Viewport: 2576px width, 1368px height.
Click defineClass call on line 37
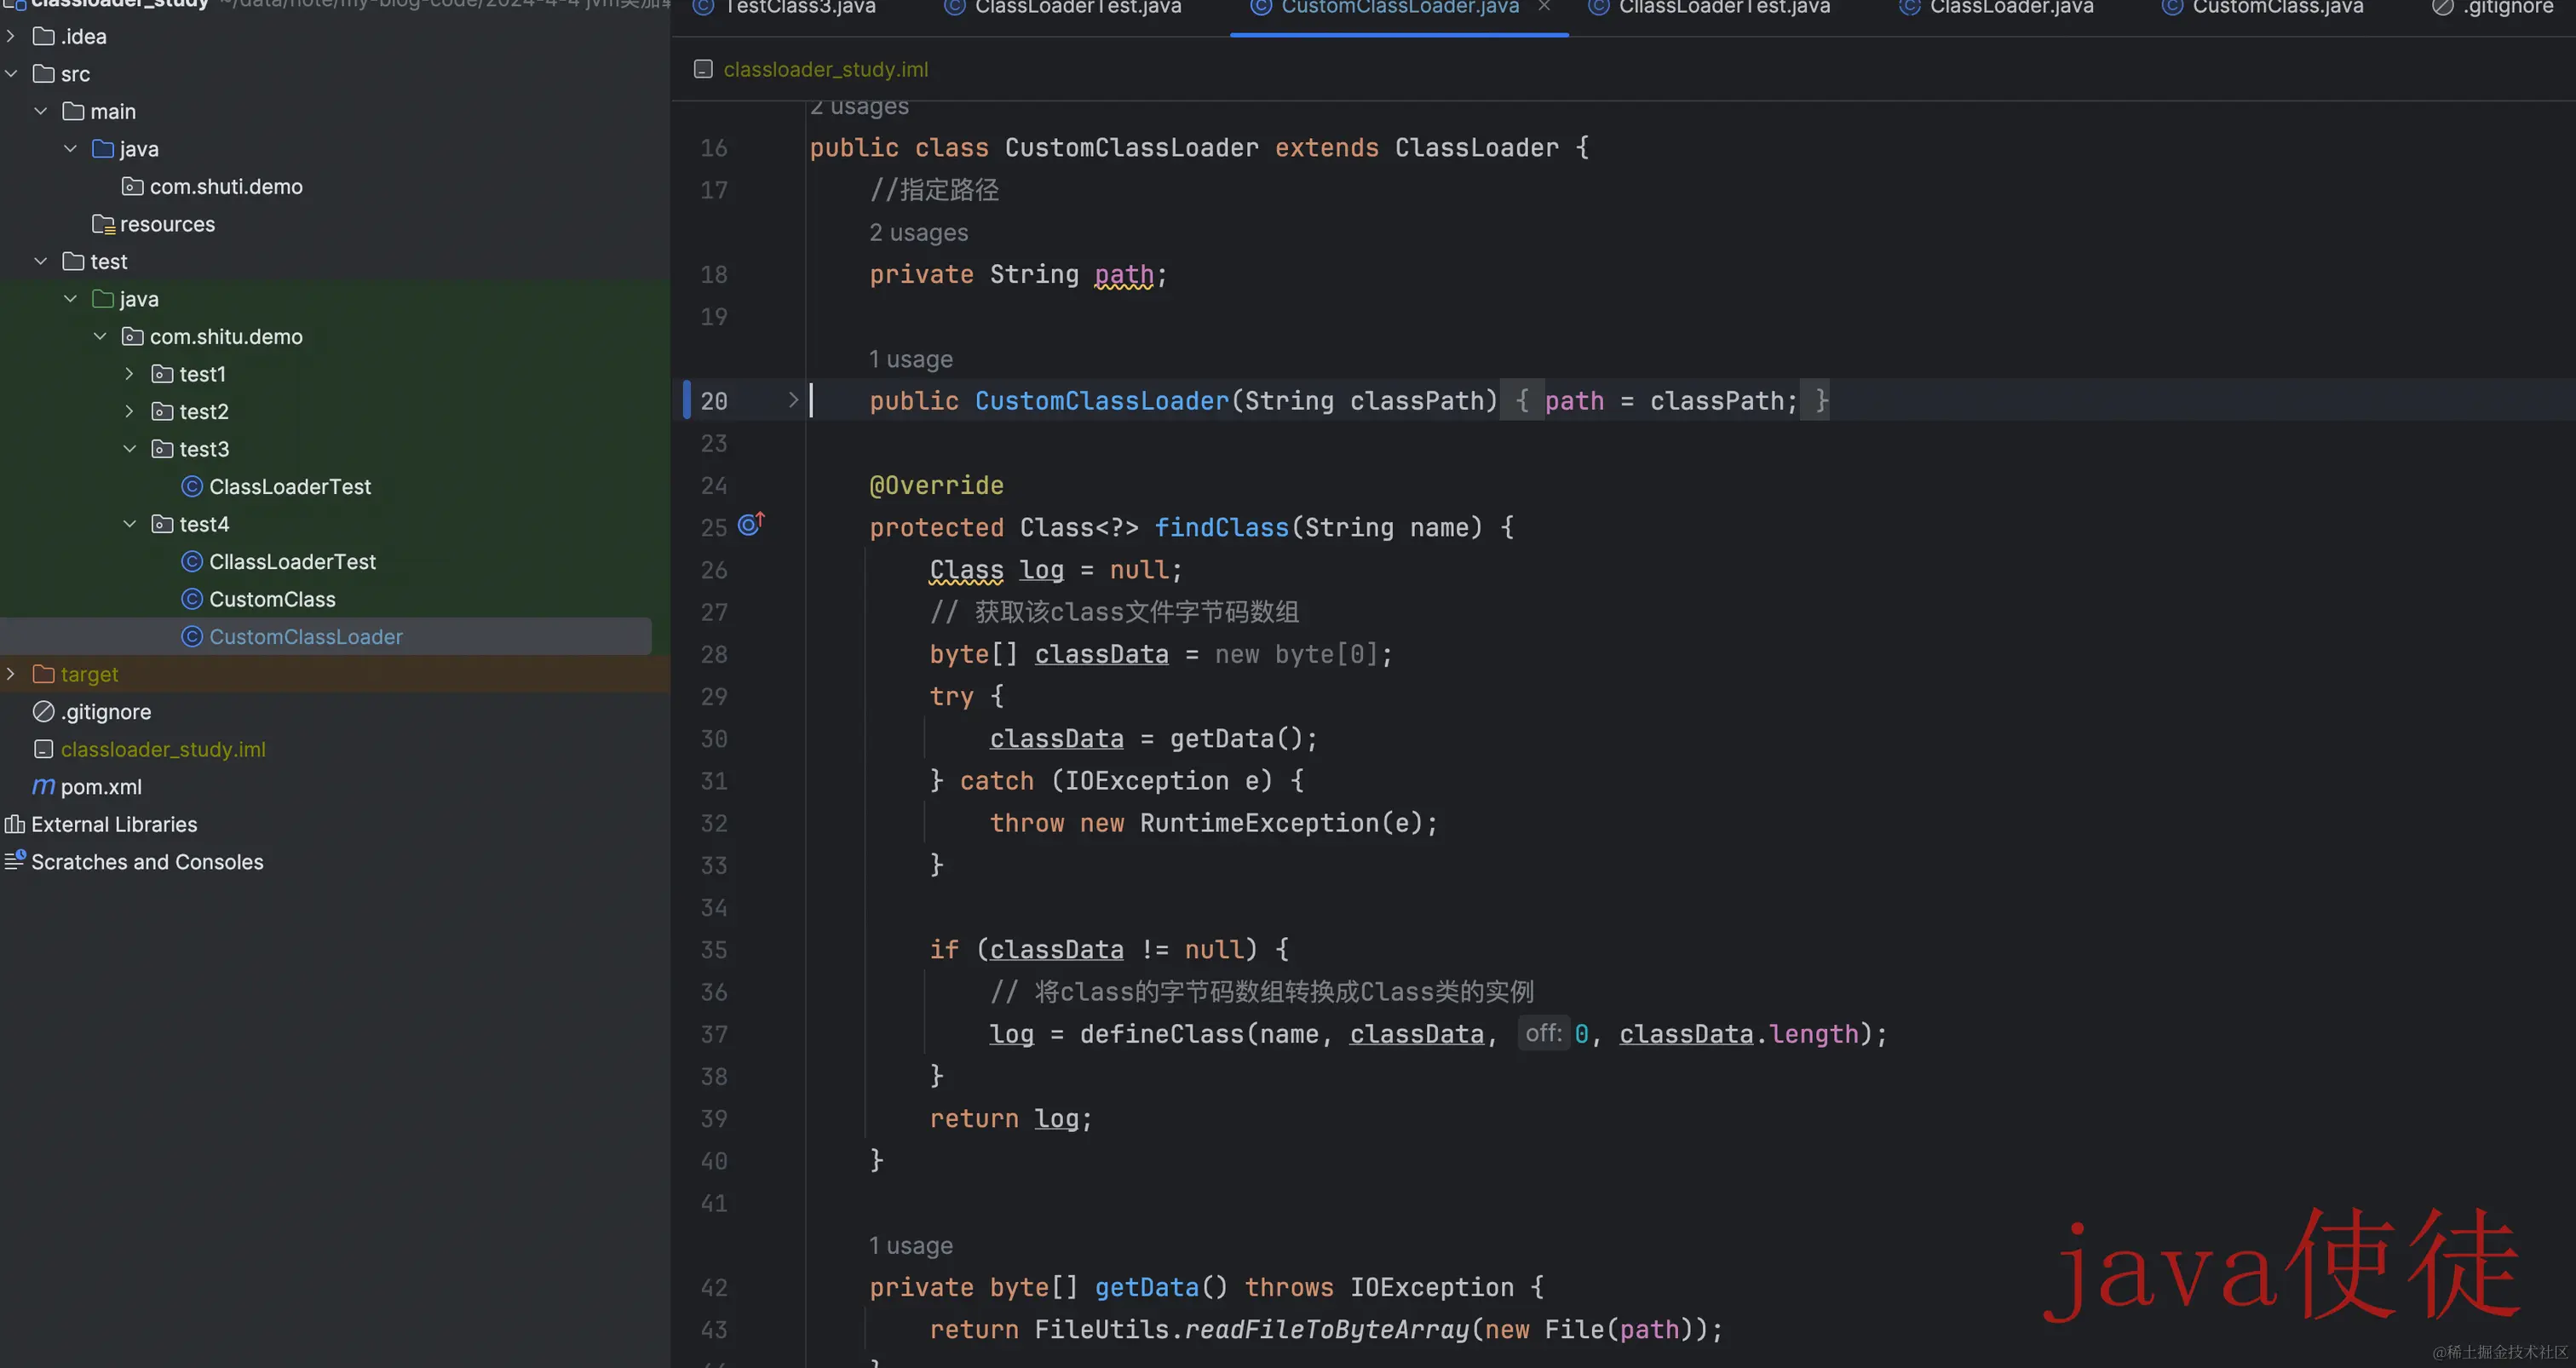tap(1162, 1033)
